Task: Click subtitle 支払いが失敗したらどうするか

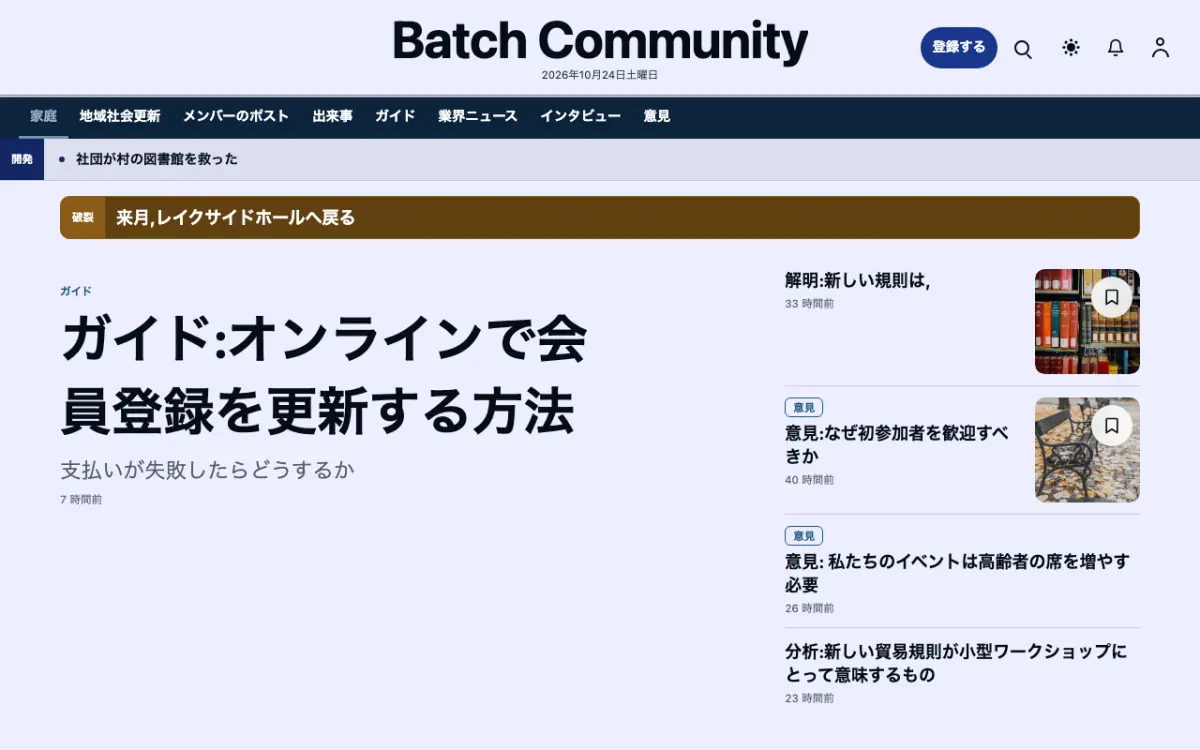Action: tap(207, 469)
